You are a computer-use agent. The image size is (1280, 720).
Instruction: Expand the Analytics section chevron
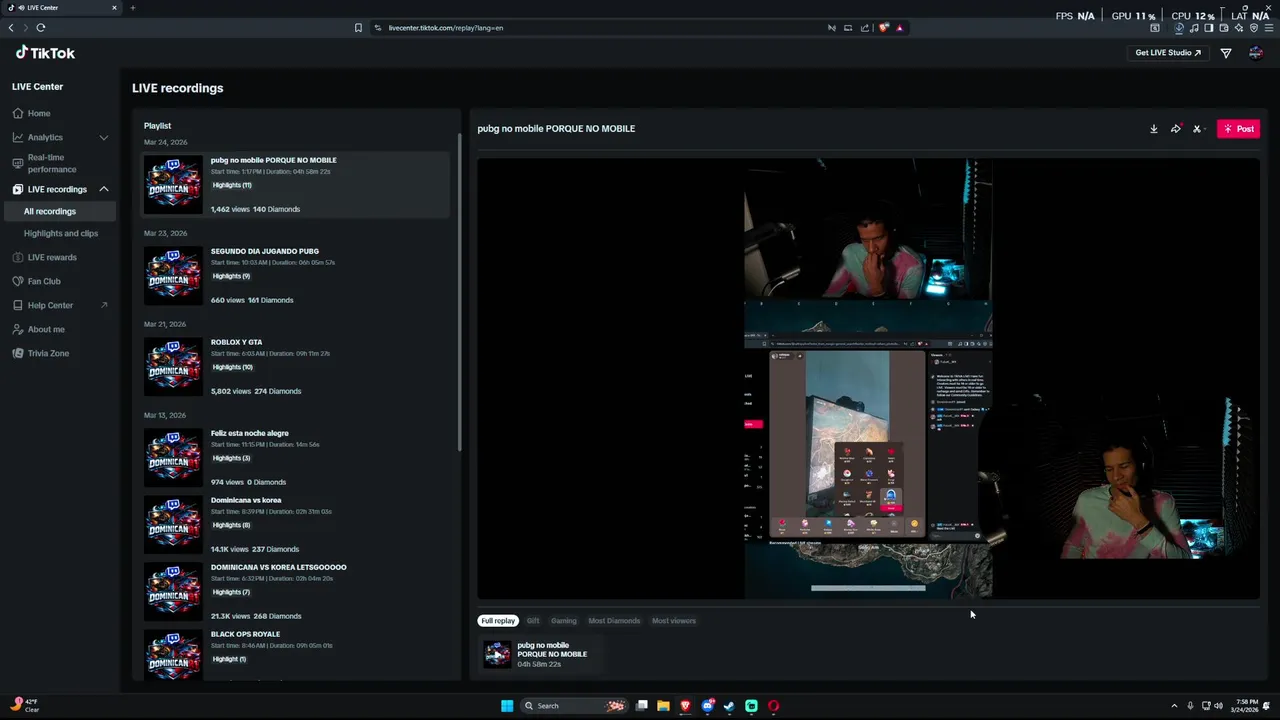coord(103,137)
